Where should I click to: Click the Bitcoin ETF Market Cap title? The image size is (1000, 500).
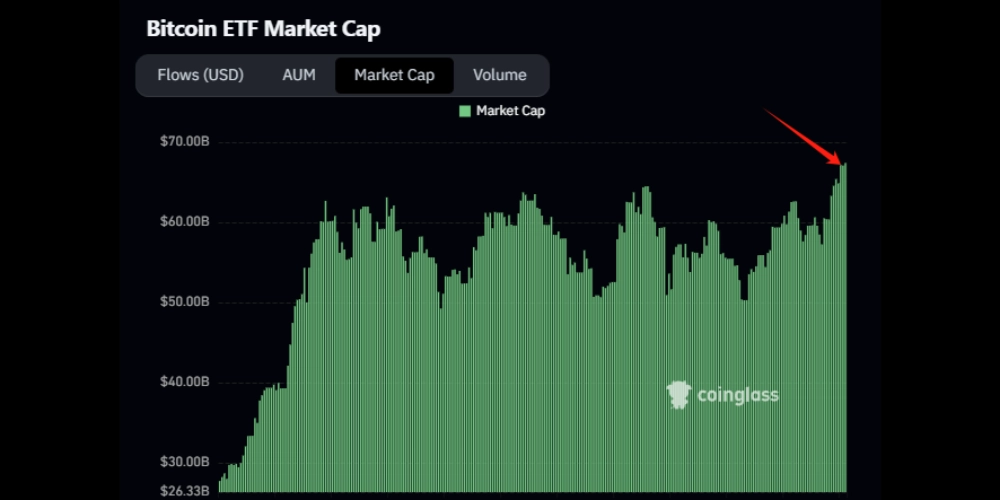(263, 29)
